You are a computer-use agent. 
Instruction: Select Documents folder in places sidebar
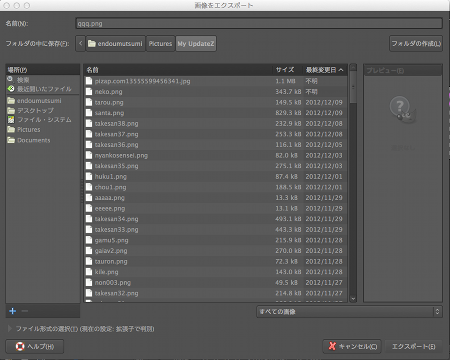[x=43, y=140]
